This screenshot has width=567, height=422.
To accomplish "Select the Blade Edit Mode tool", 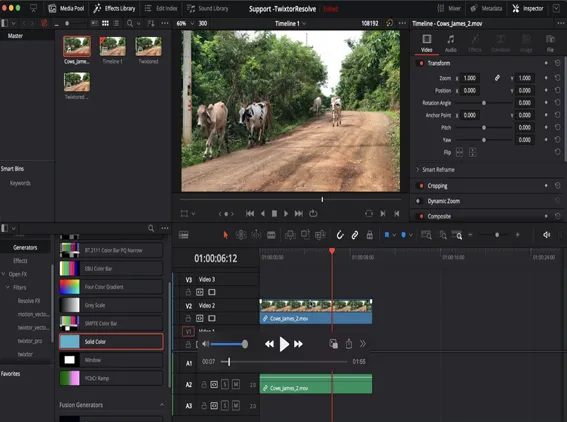I will coord(271,235).
